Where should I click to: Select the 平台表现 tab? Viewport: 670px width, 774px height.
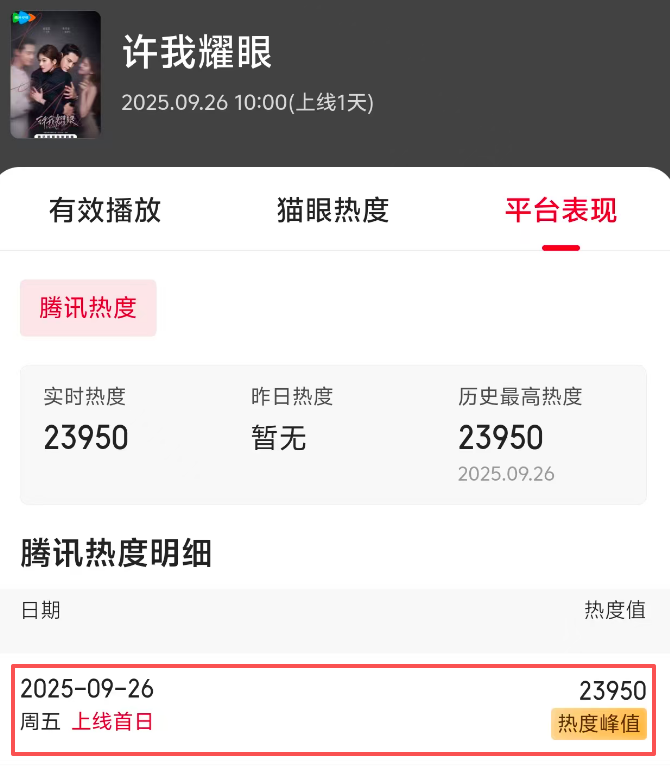[x=561, y=210]
